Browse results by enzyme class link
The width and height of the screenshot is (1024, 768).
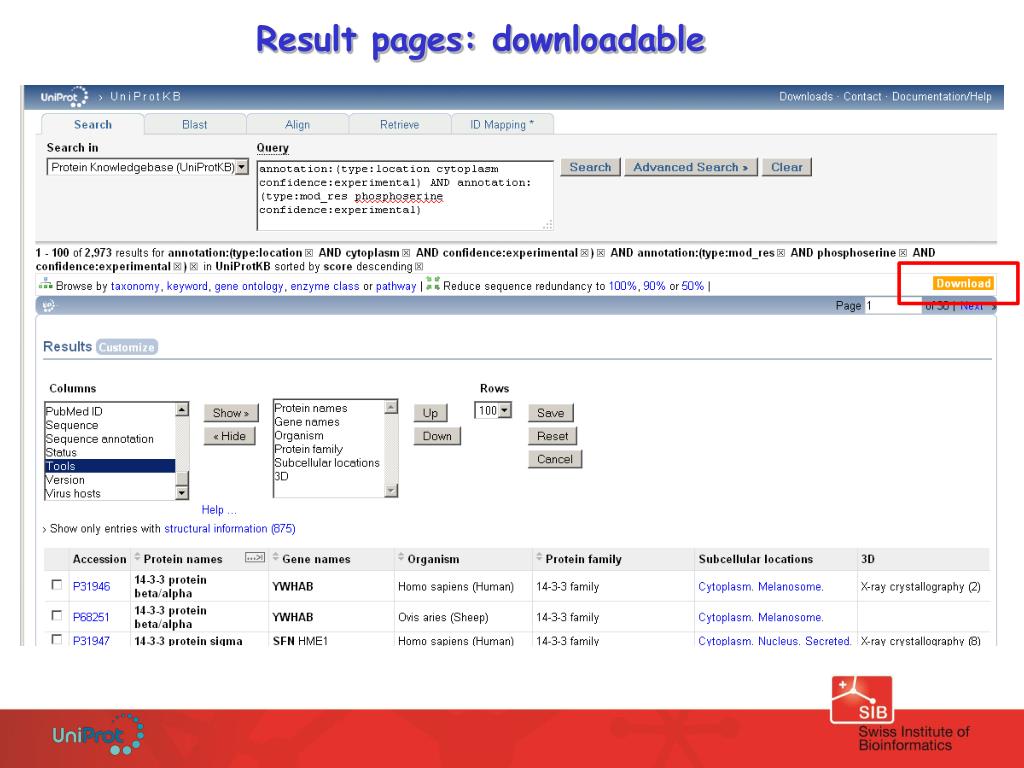tap(325, 286)
